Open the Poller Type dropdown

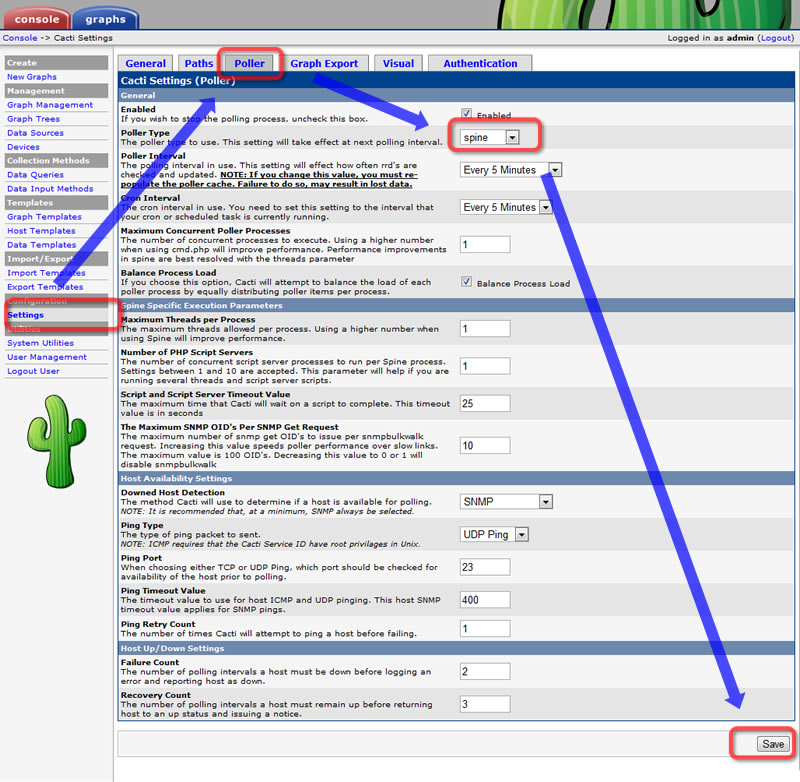coord(489,137)
